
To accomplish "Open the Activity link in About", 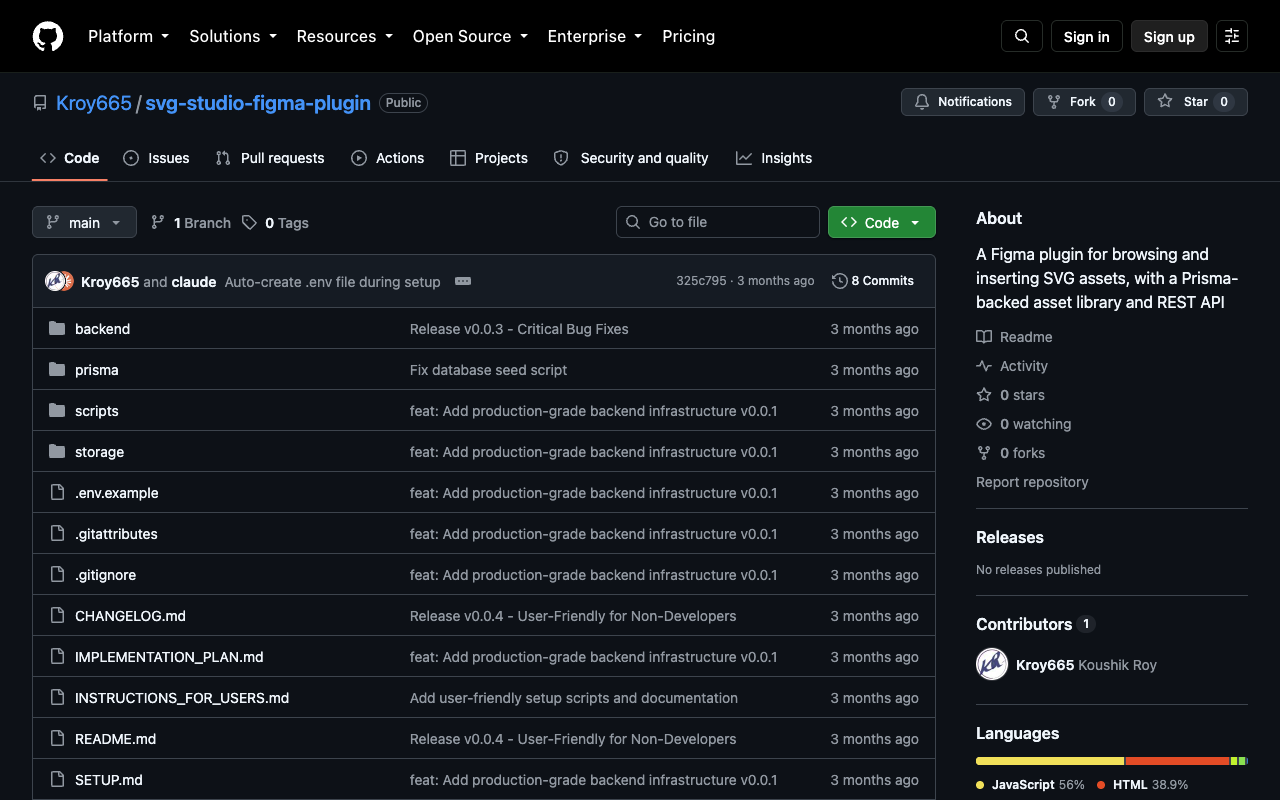I will click(1012, 366).
